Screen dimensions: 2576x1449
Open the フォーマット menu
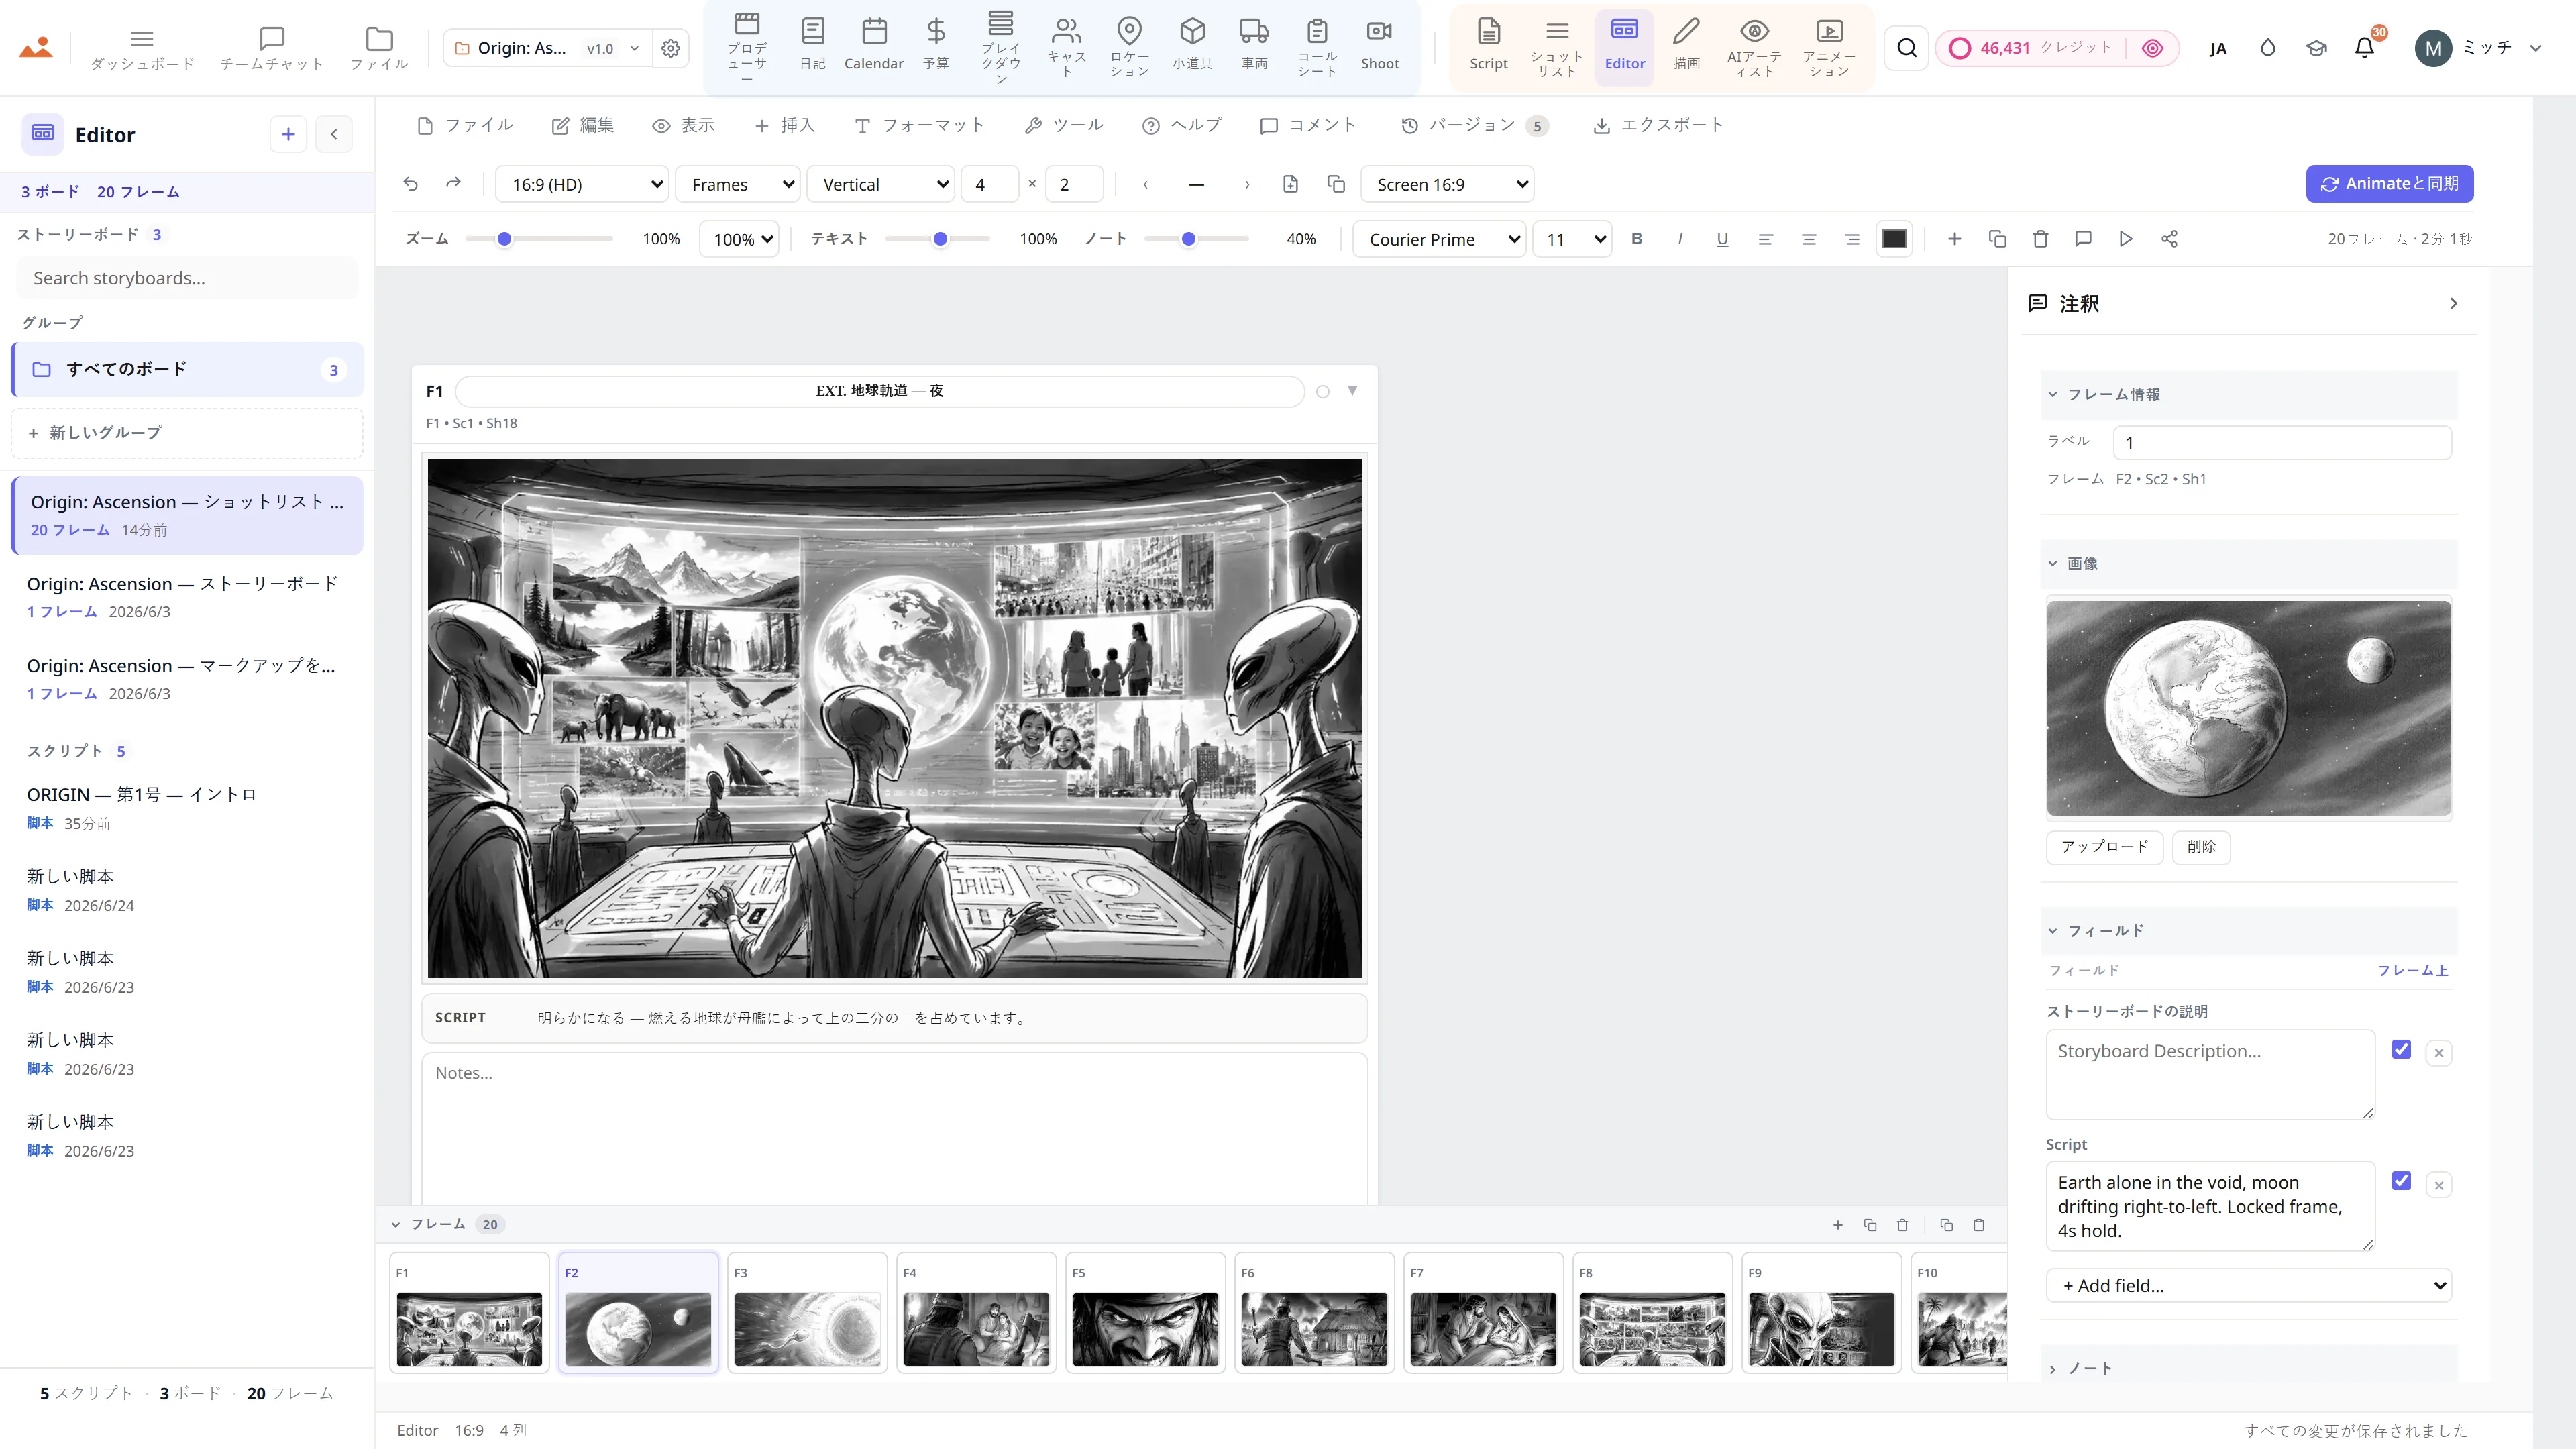click(920, 125)
